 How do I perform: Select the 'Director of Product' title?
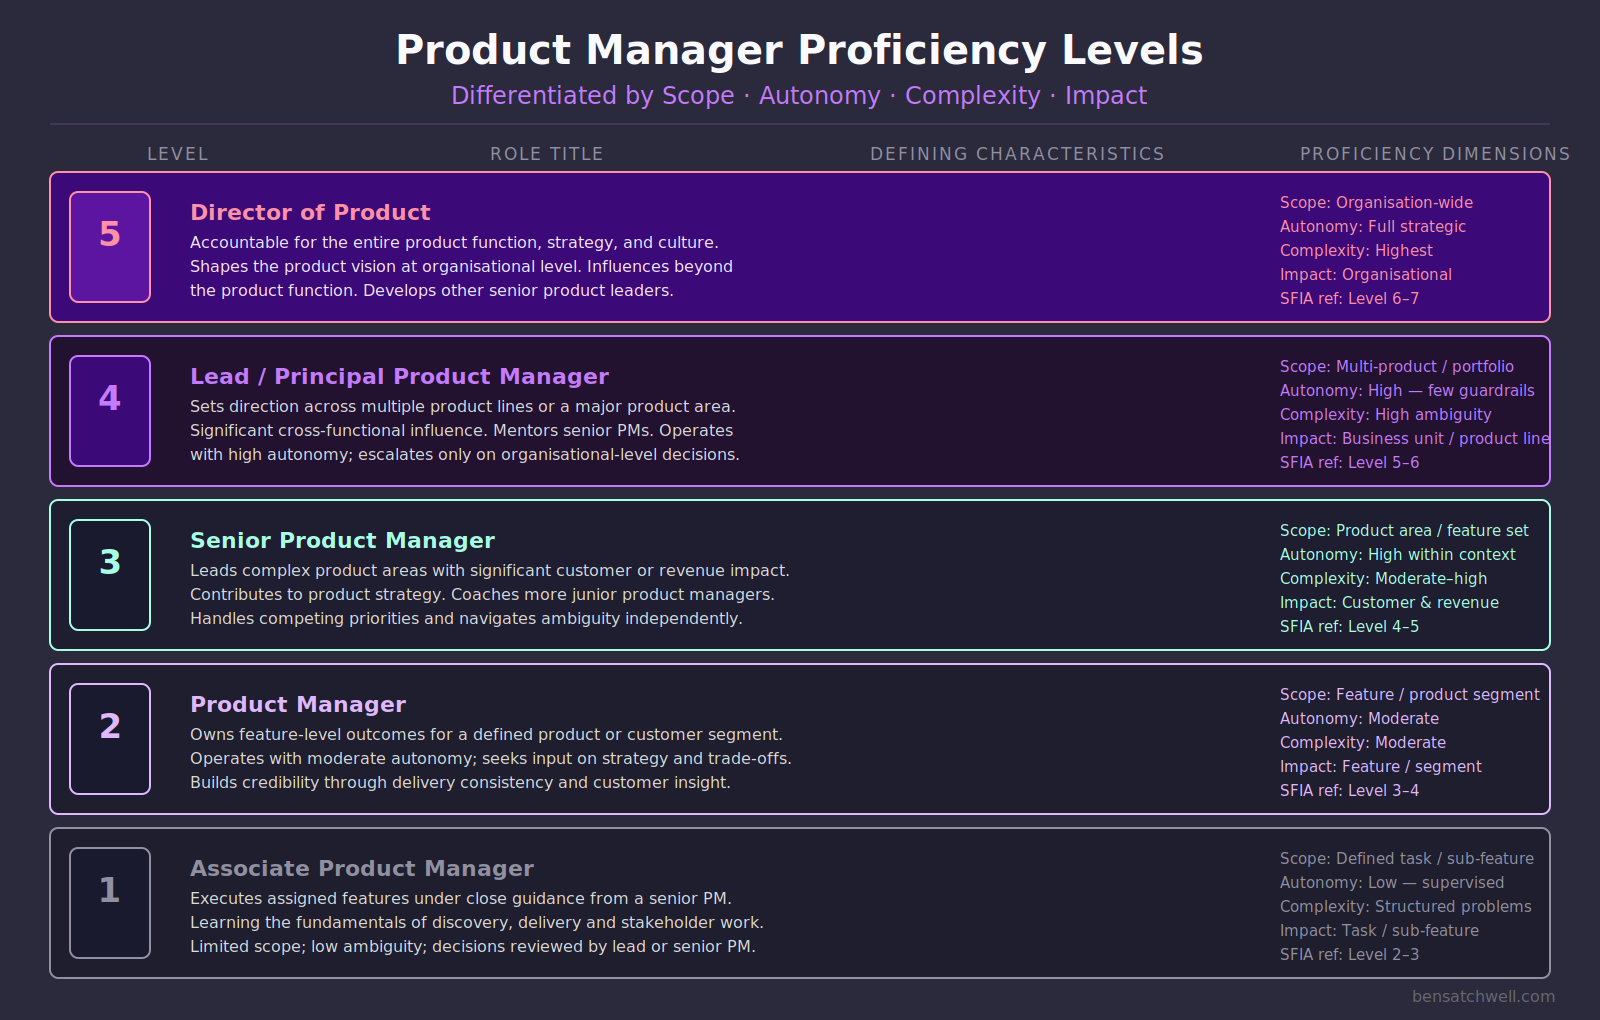coord(310,212)
